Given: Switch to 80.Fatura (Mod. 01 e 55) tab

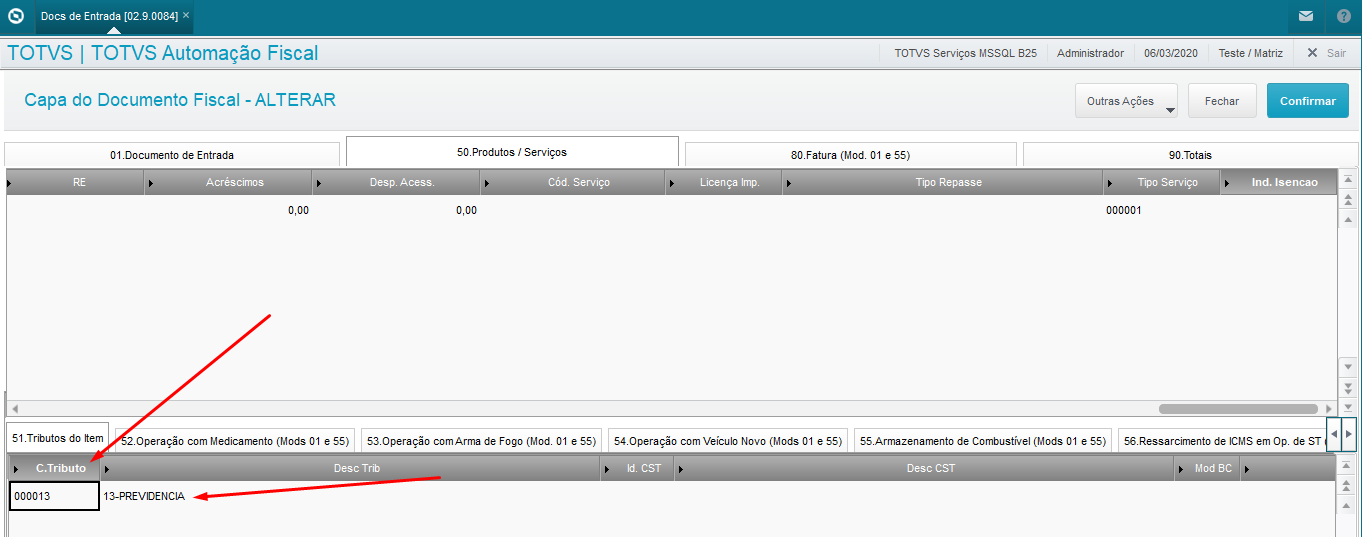Looking at the screenshot, I should [x=850, y=155].
